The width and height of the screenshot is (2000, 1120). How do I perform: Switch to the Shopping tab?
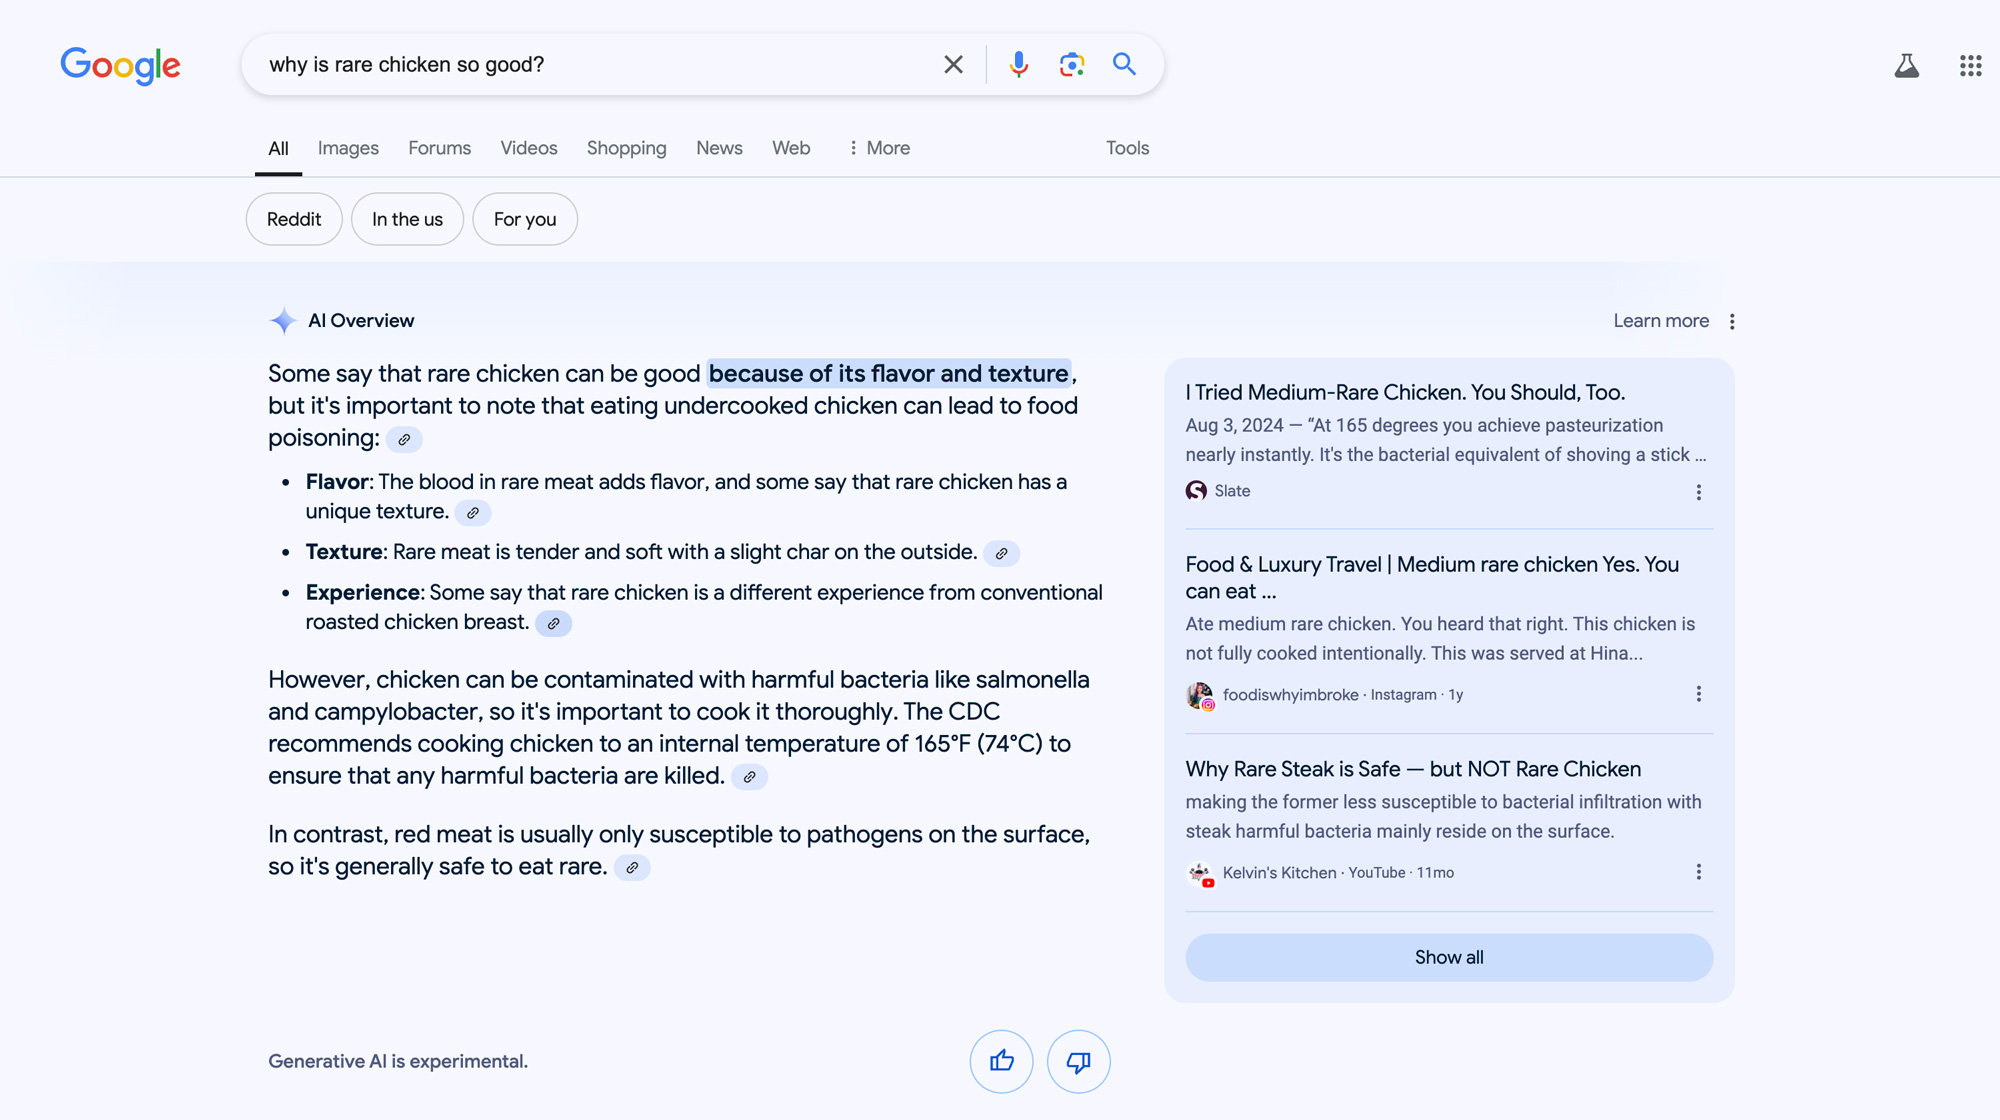pos(626,147)
